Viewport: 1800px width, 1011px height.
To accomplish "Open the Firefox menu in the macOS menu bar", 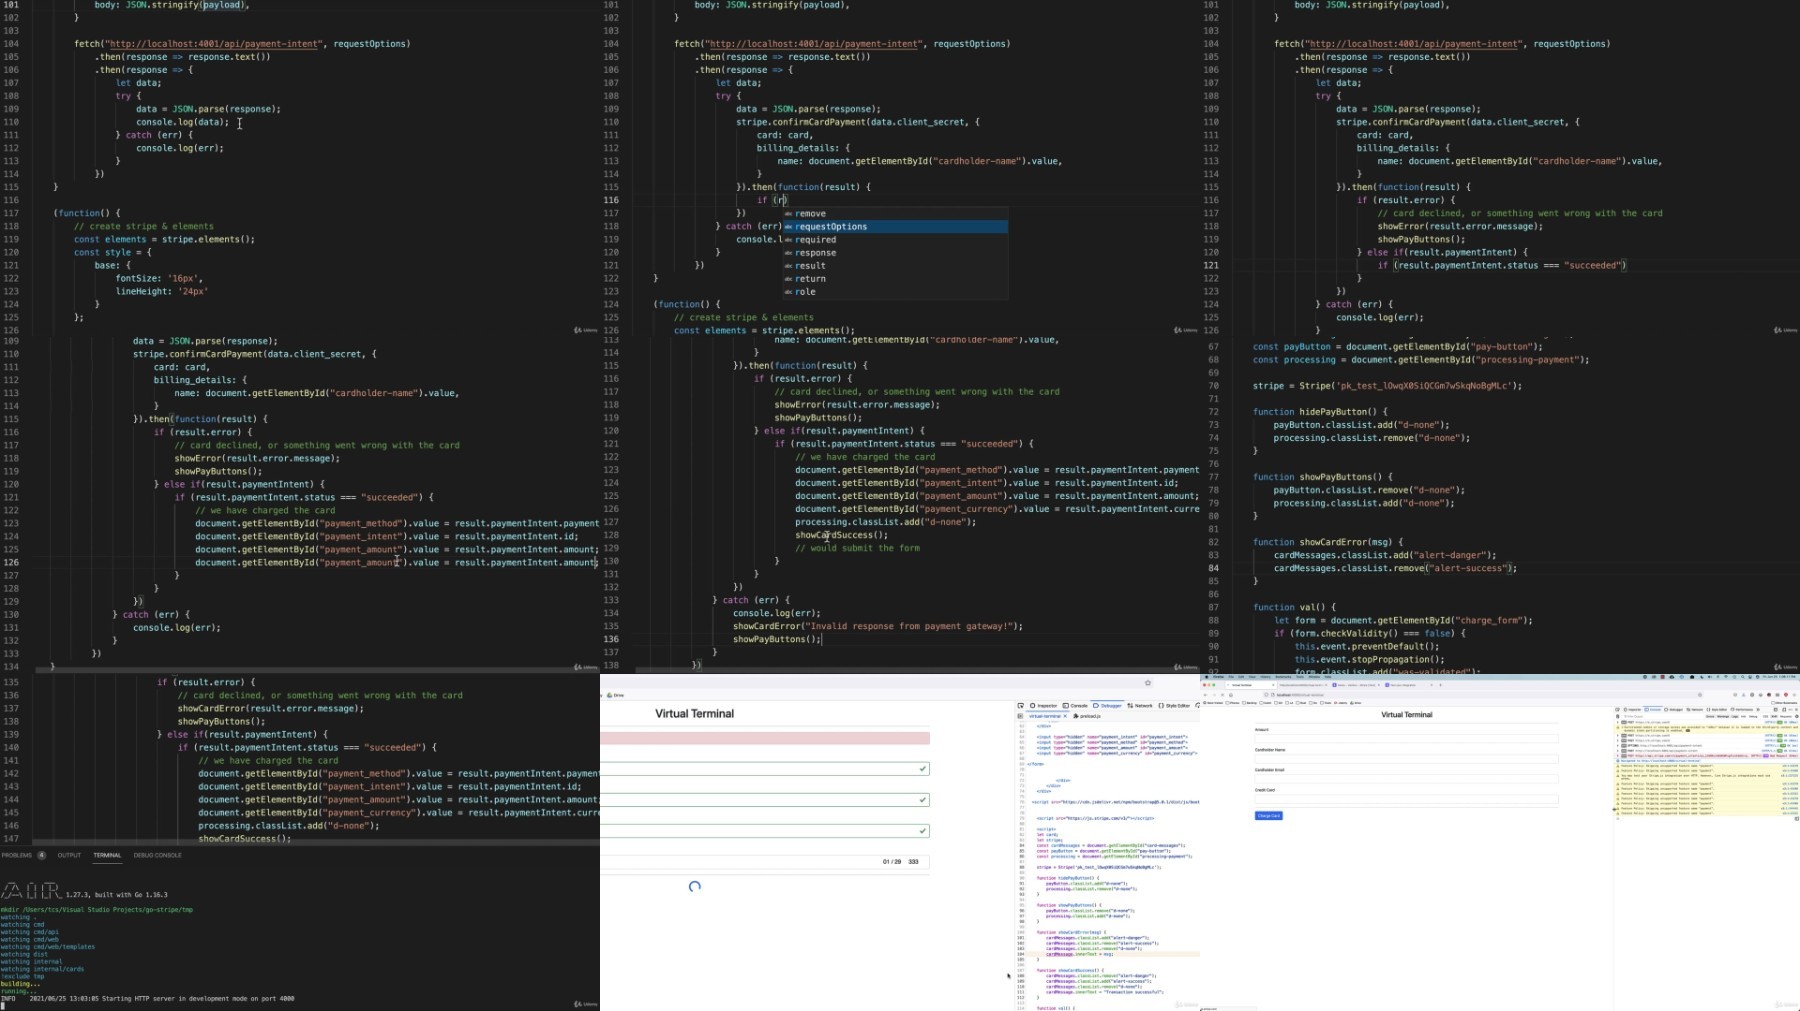I will pos(1218,677).
